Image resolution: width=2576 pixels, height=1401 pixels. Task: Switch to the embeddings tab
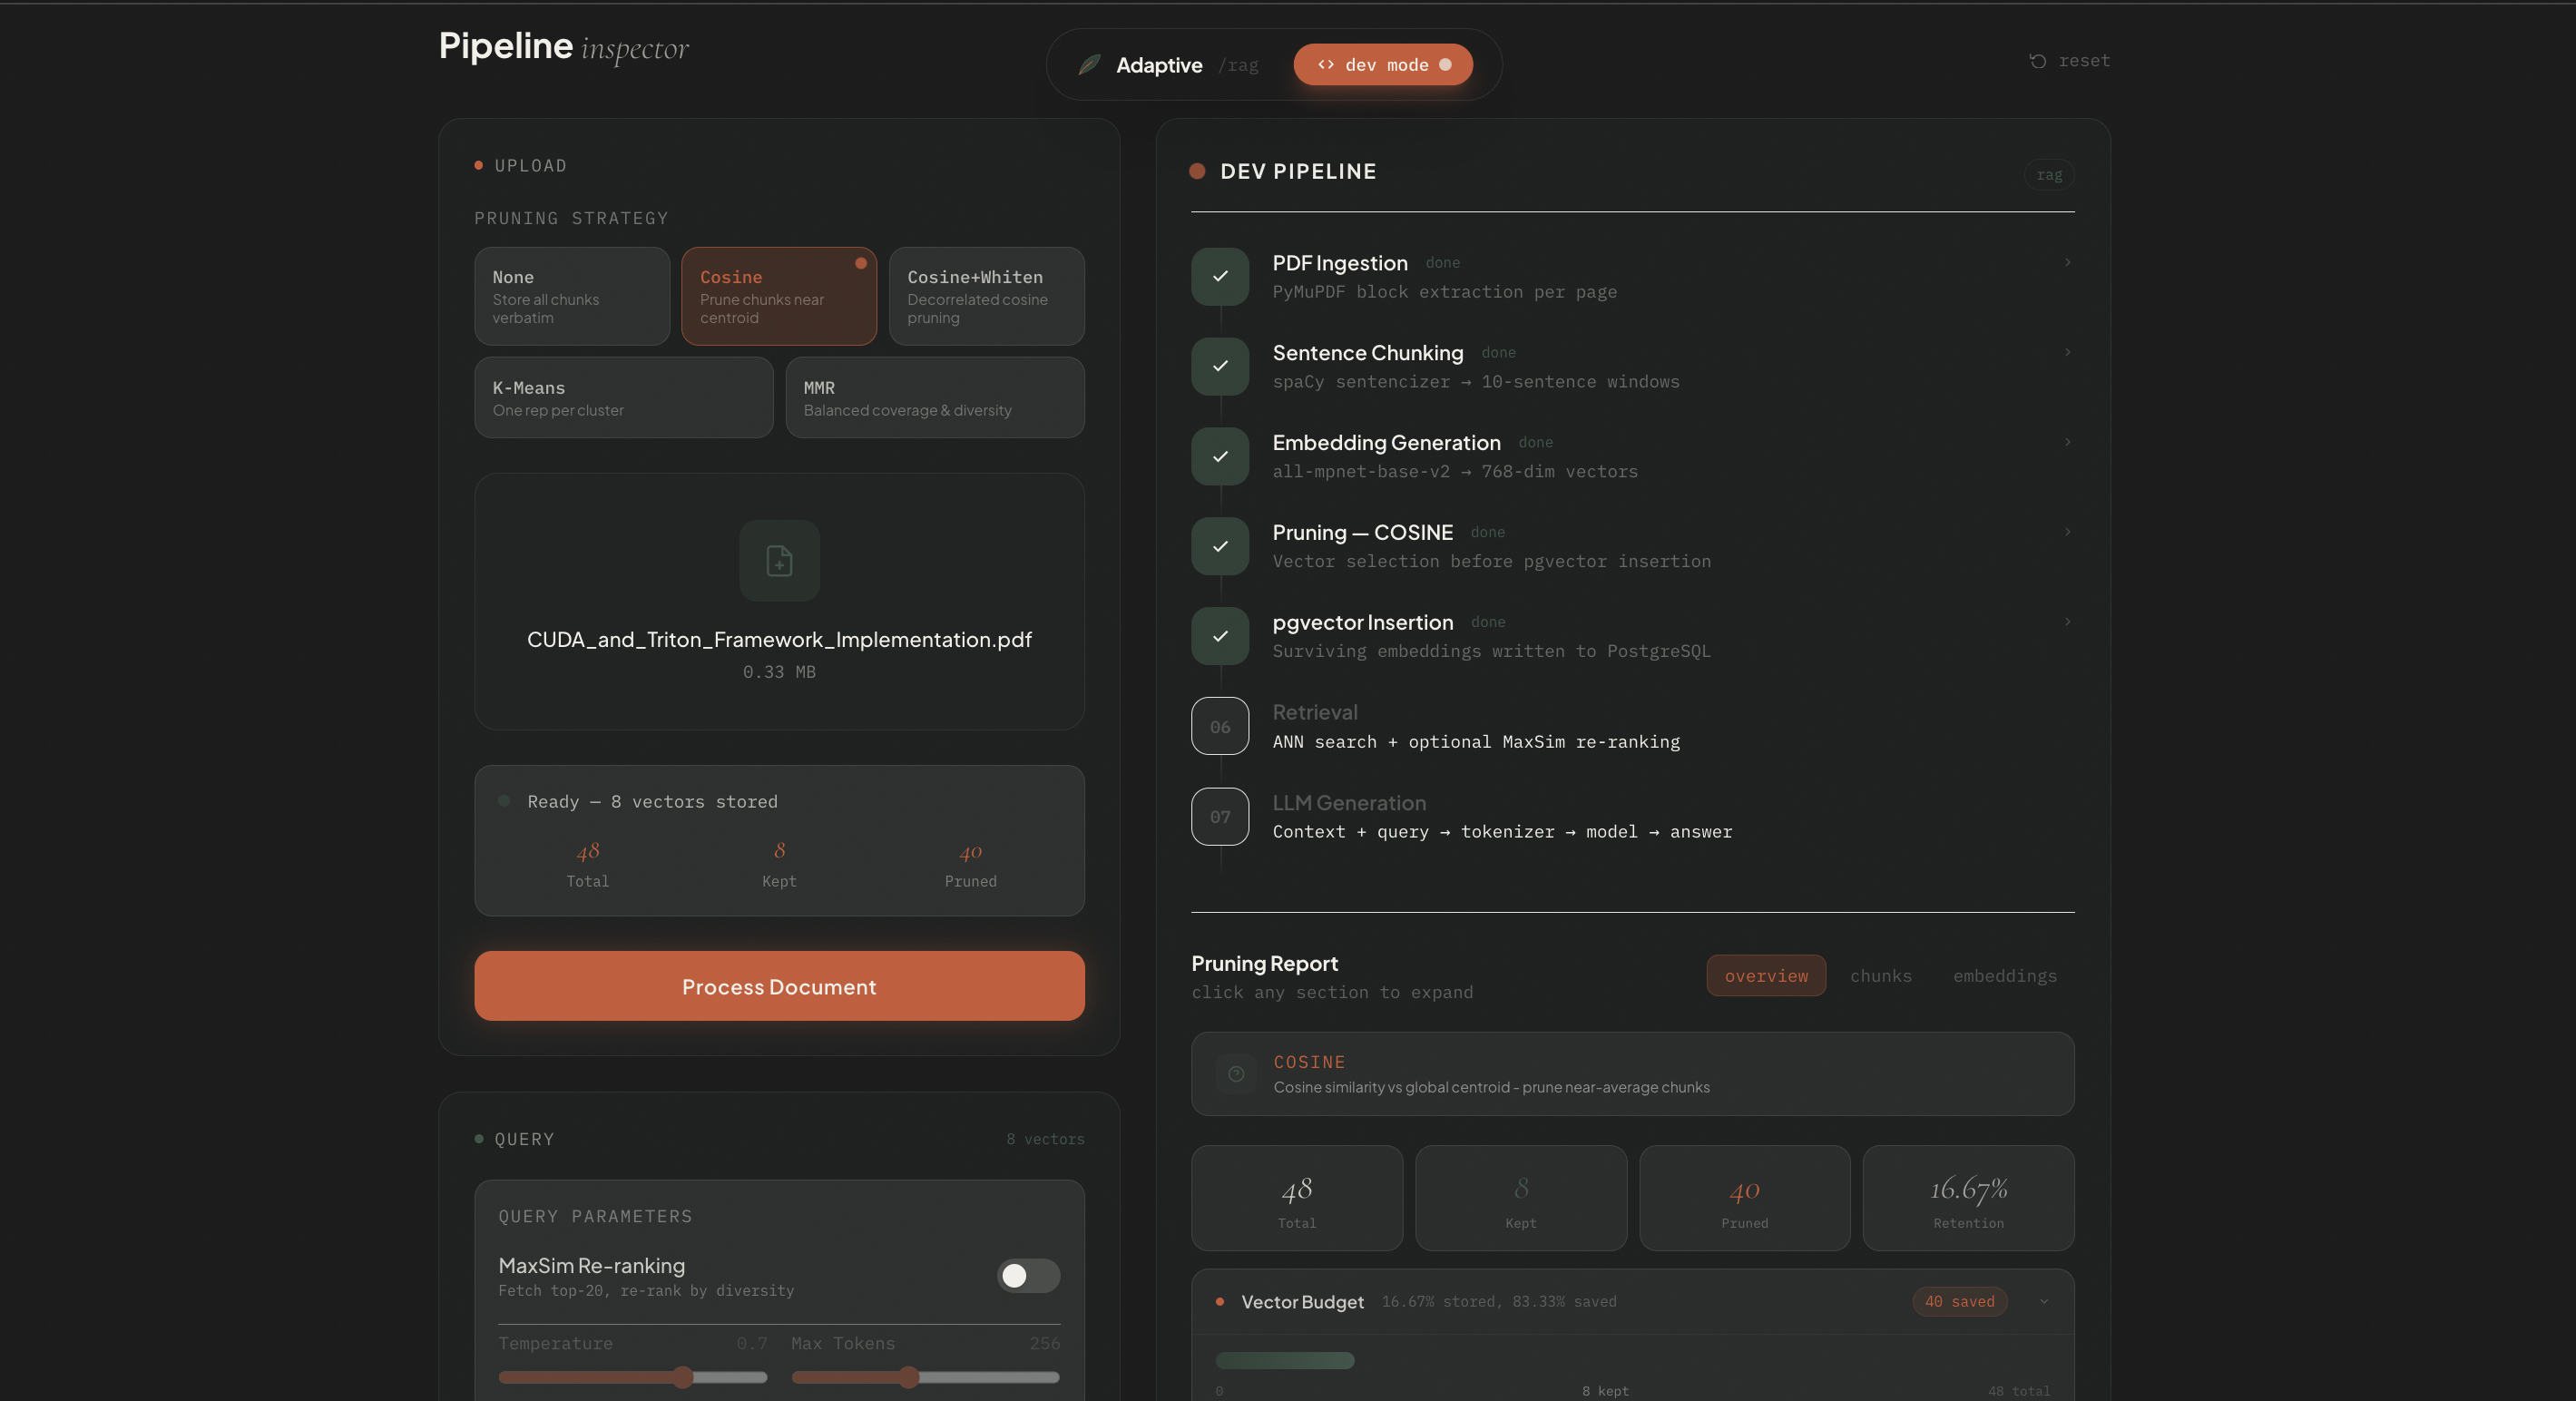pyautogui.click(x=2004, y=976)
